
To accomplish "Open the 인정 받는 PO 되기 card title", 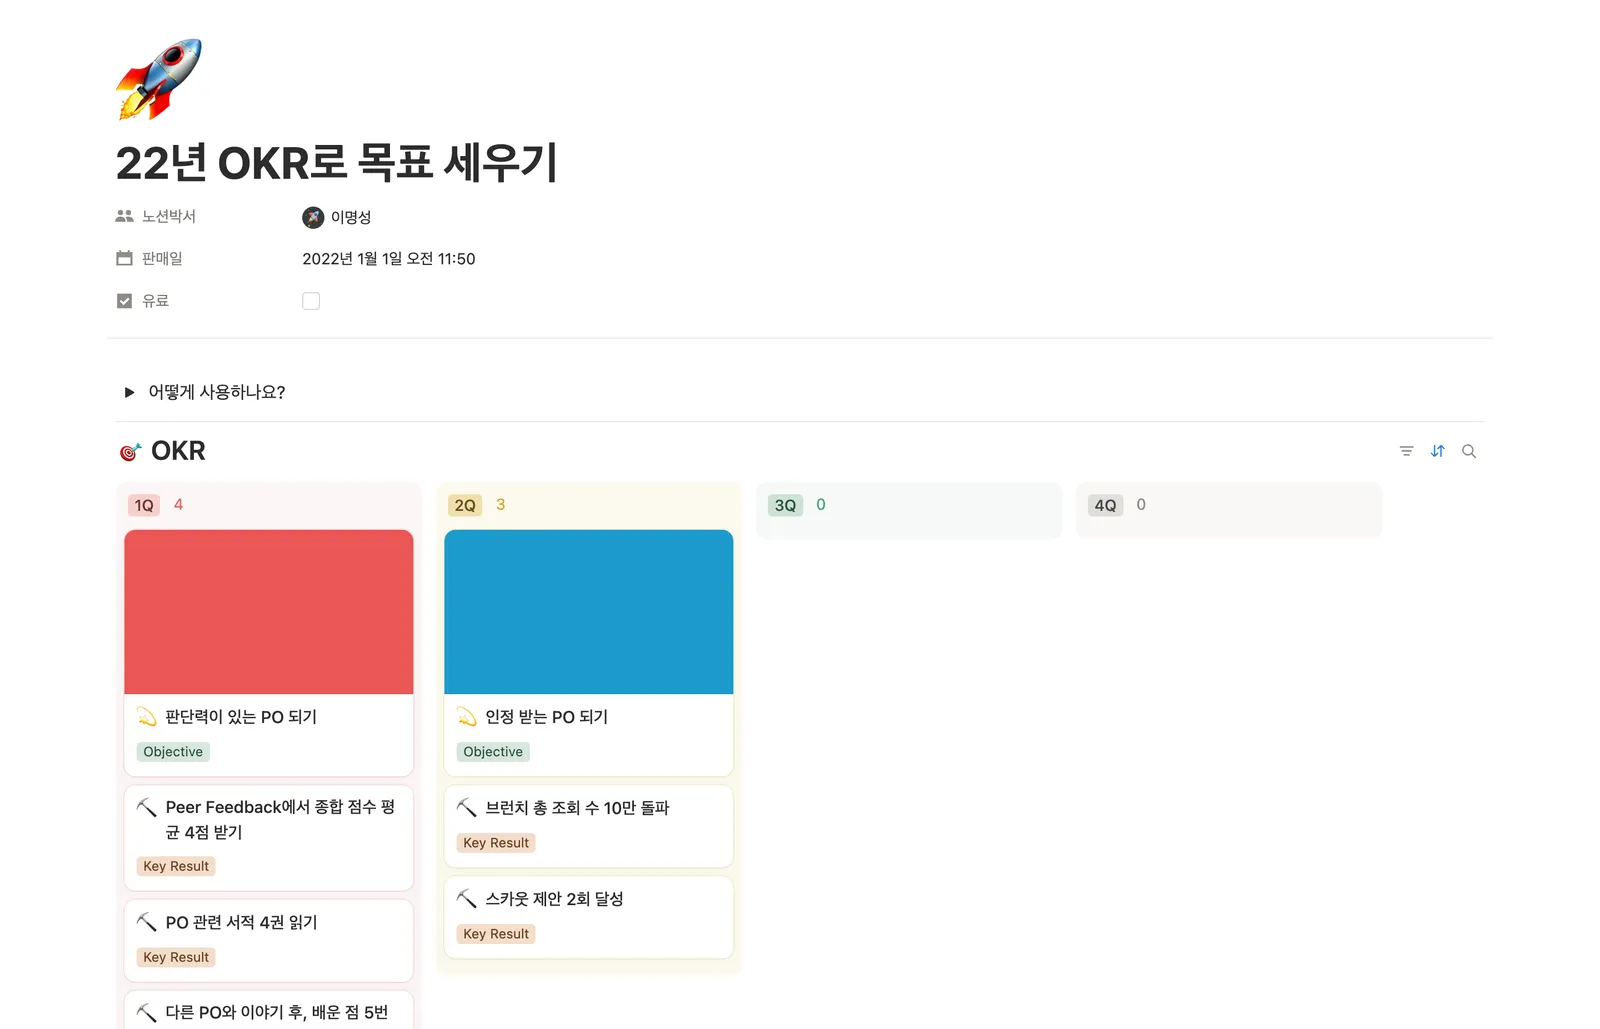I will [x=546, y=717].
